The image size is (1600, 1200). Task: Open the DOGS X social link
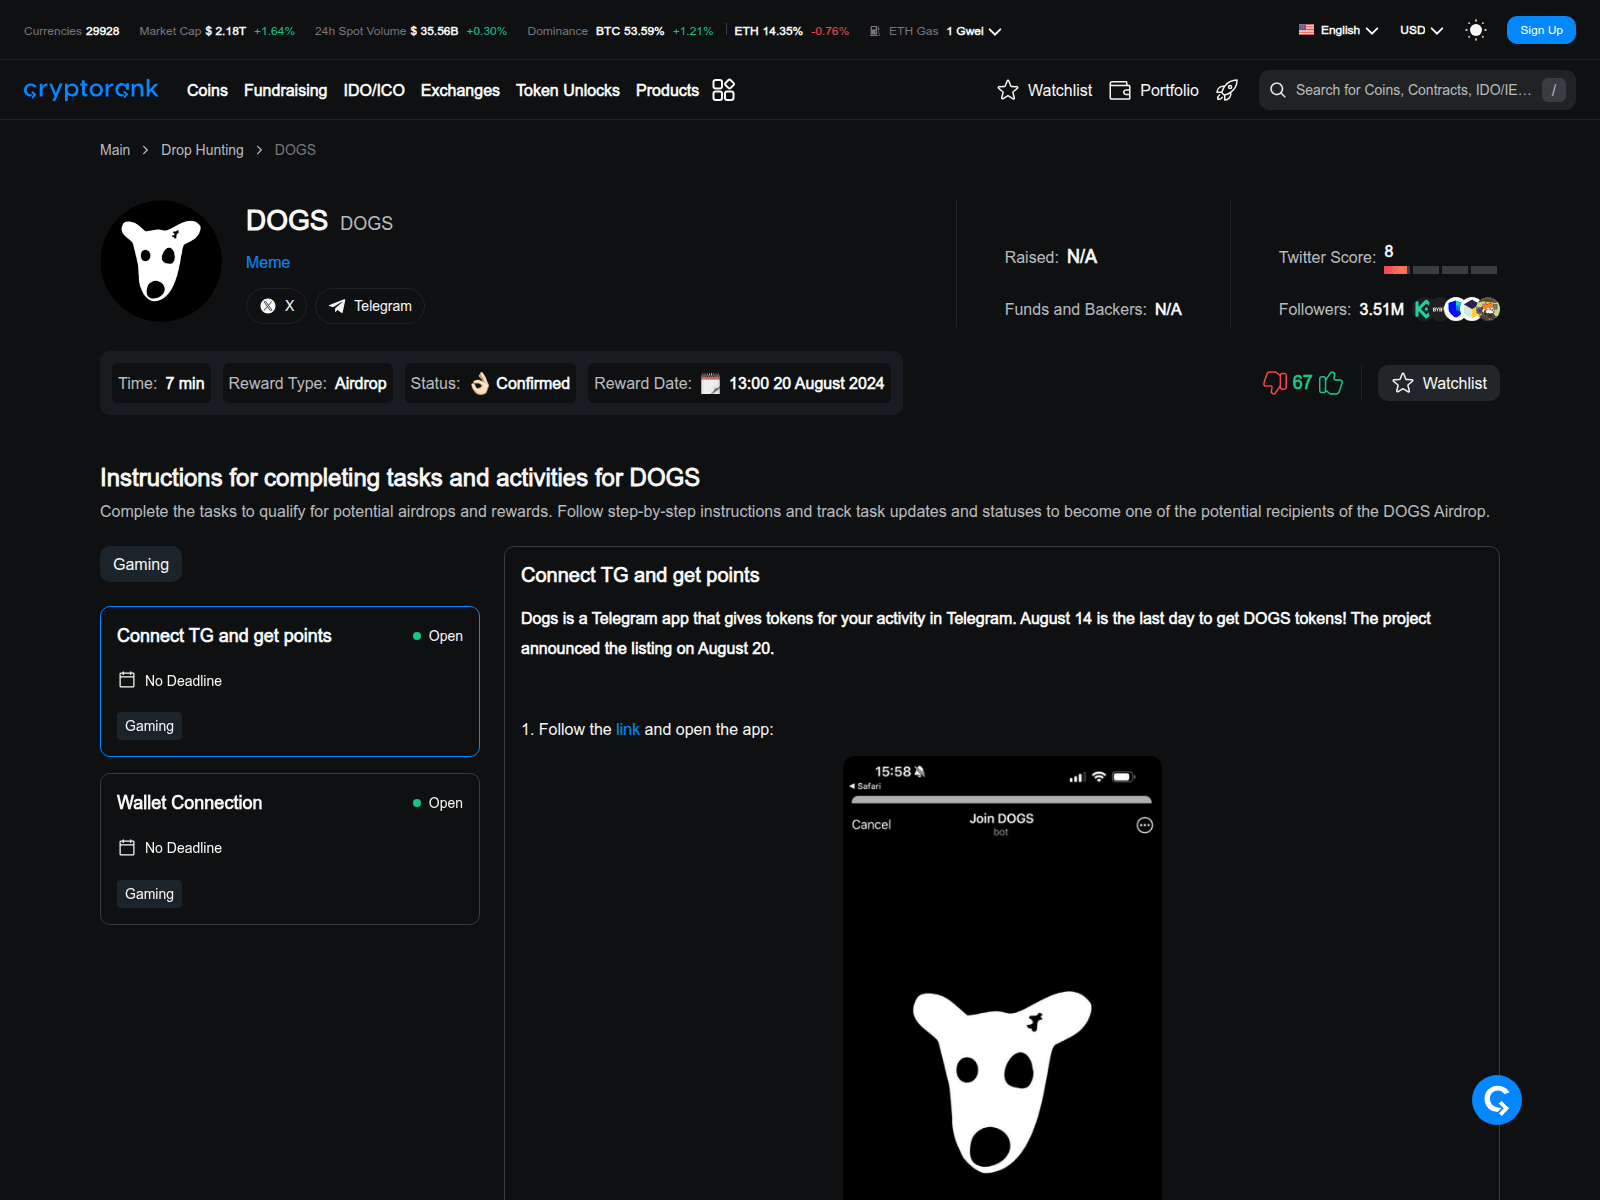tap(277, 306)
